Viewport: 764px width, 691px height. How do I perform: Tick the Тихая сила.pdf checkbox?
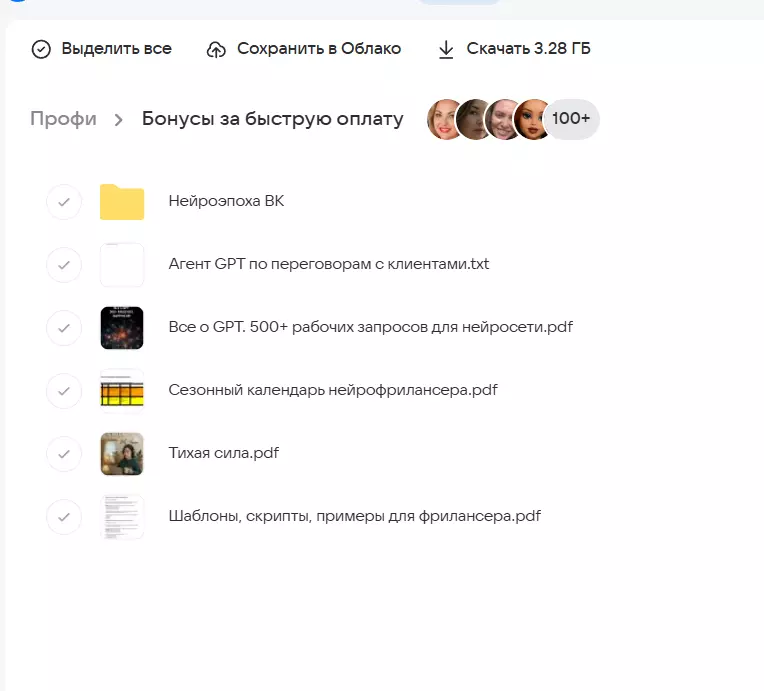64,454
